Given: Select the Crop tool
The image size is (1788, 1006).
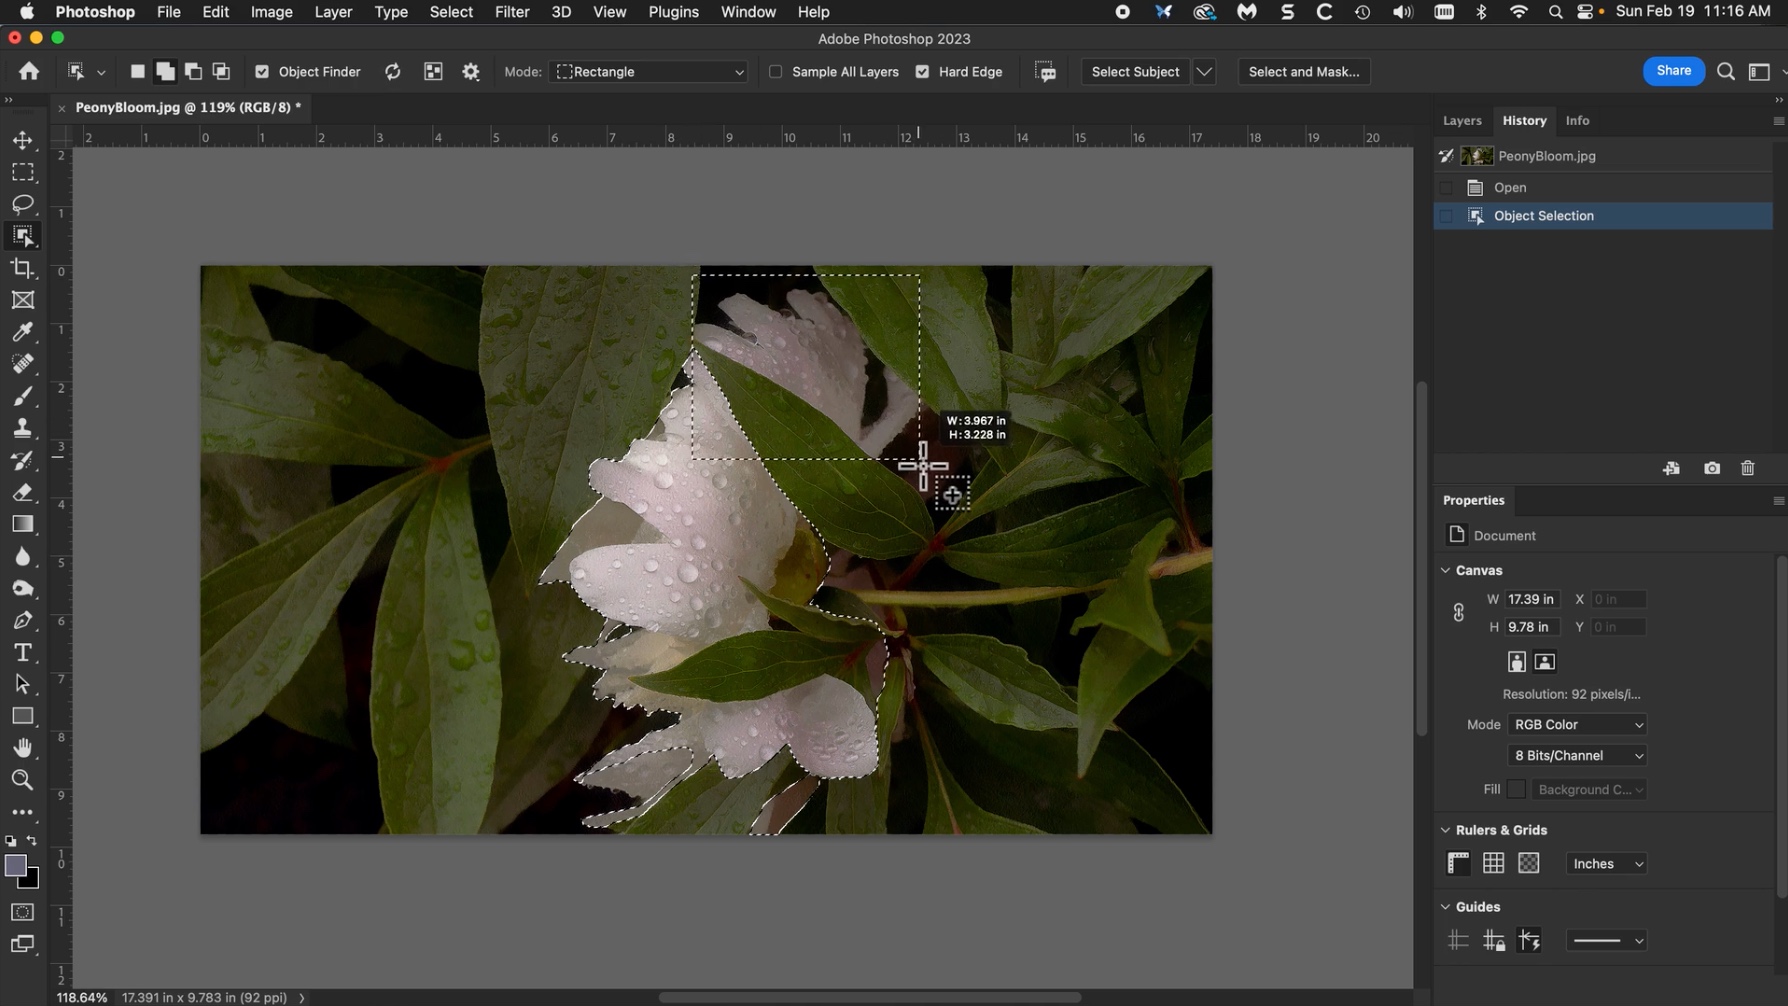Looking at the screenshot, I should tap(22, 268).
